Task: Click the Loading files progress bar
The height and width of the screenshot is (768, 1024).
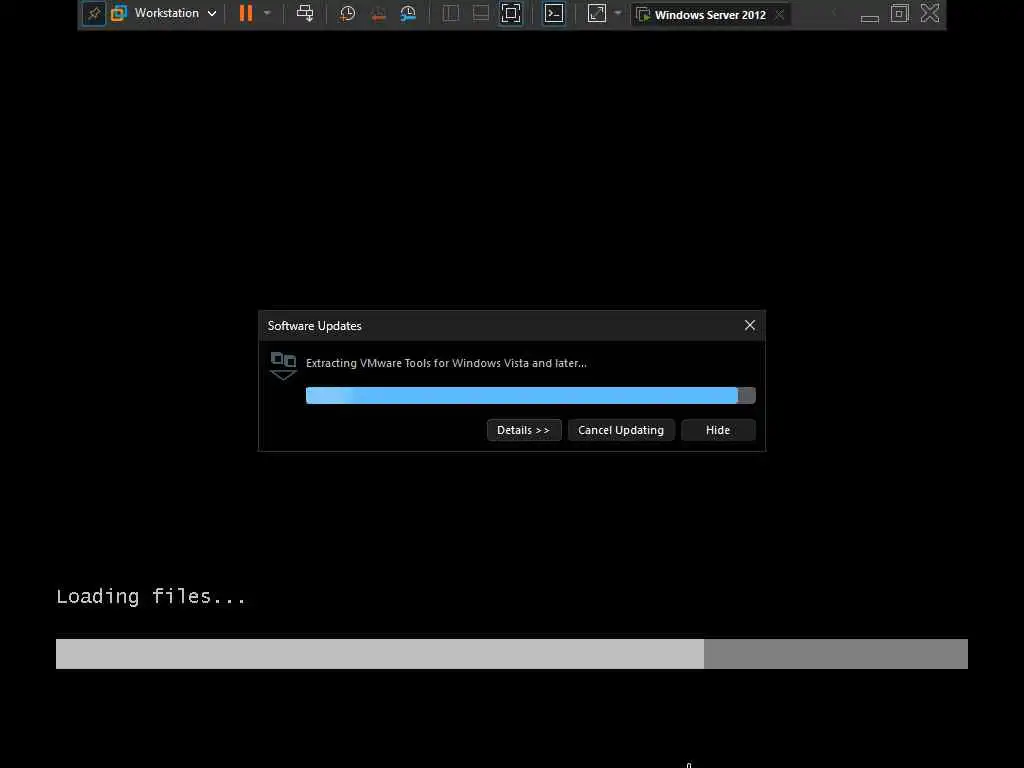Action: point(511,654)
